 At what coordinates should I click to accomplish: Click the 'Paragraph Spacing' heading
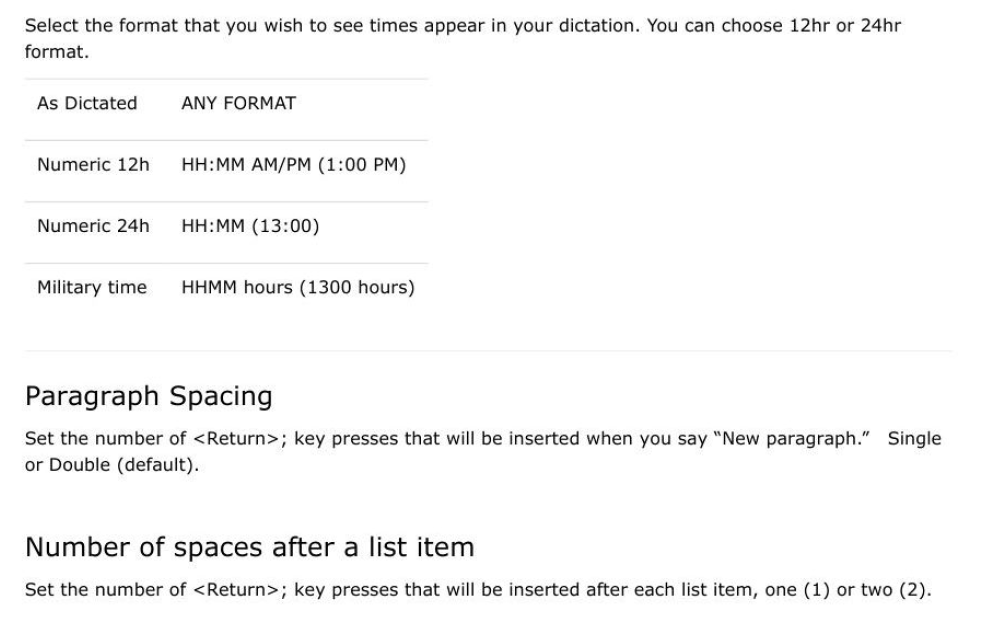pyautogui.click(x=149, y=397)
